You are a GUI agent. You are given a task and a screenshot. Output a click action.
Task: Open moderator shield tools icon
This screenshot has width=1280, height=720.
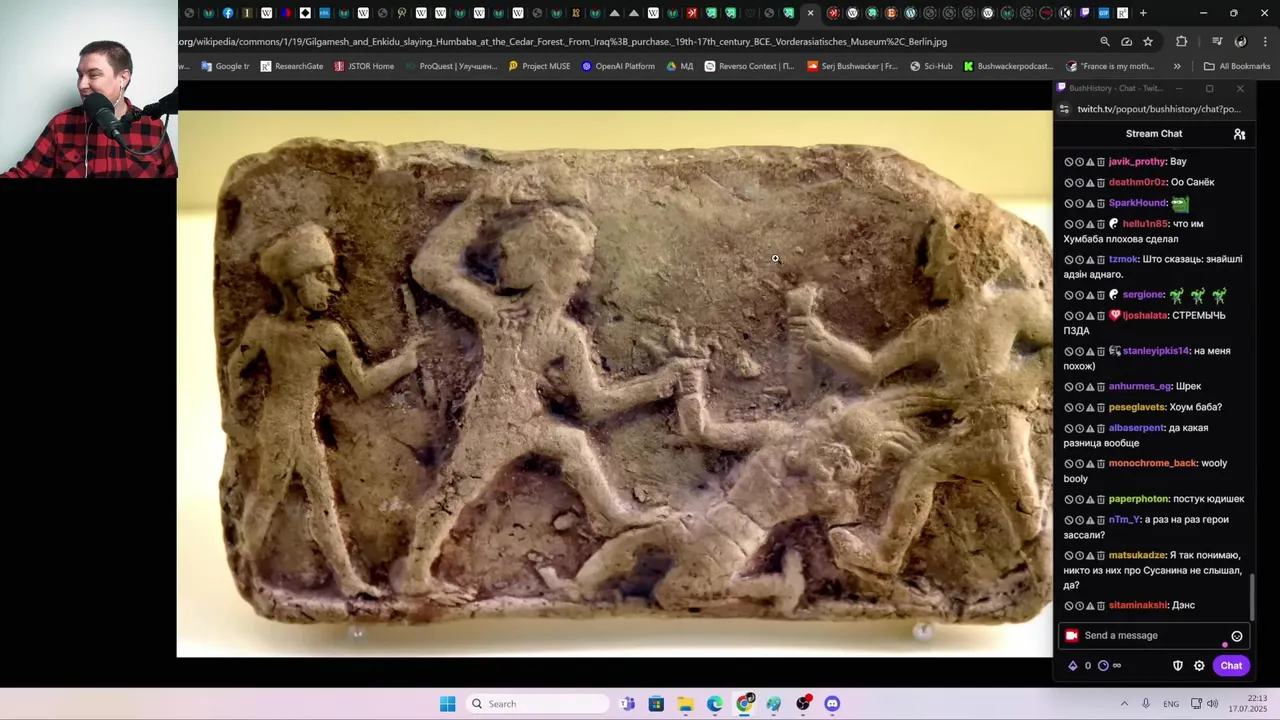(x=1178, y=666)
